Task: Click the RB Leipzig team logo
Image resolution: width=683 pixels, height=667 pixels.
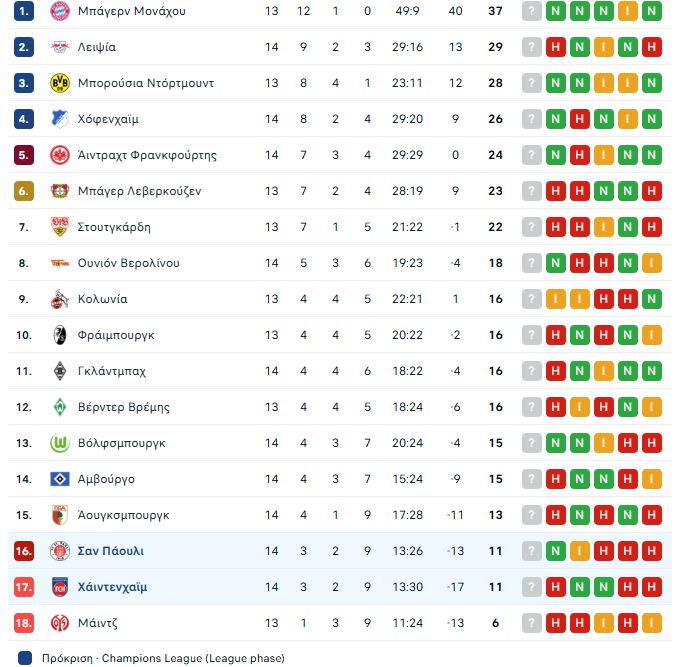Action: pos(59,48)
